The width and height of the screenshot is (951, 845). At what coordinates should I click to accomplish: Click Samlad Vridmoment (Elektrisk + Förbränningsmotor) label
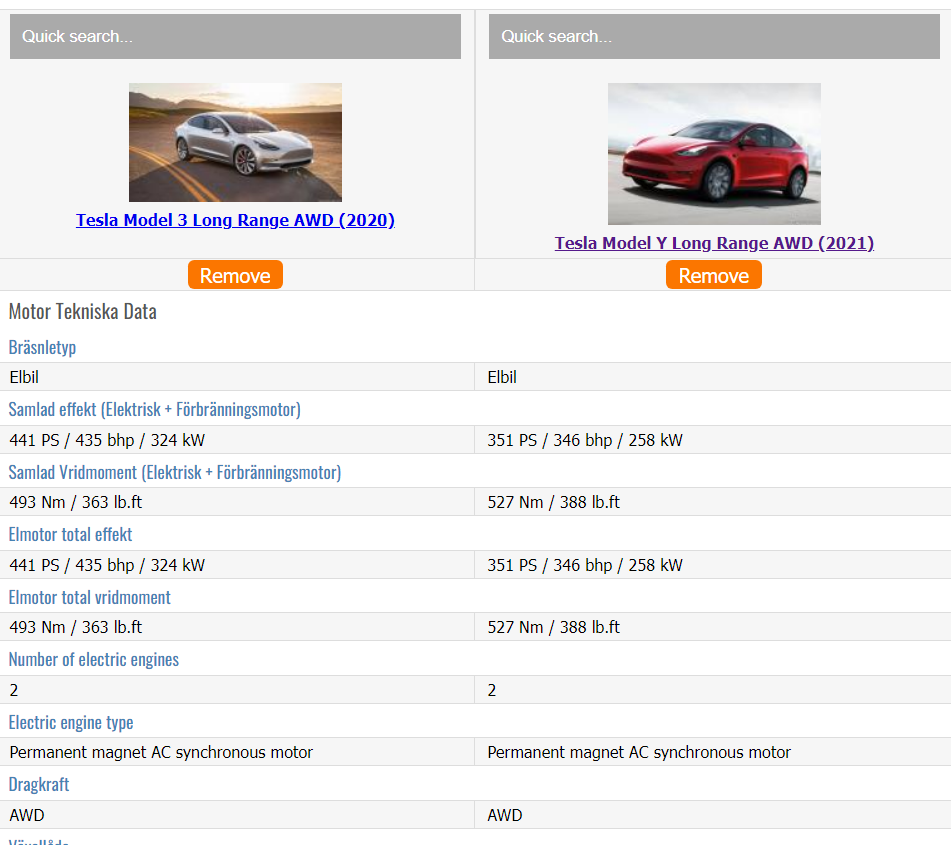coord(175,472)
